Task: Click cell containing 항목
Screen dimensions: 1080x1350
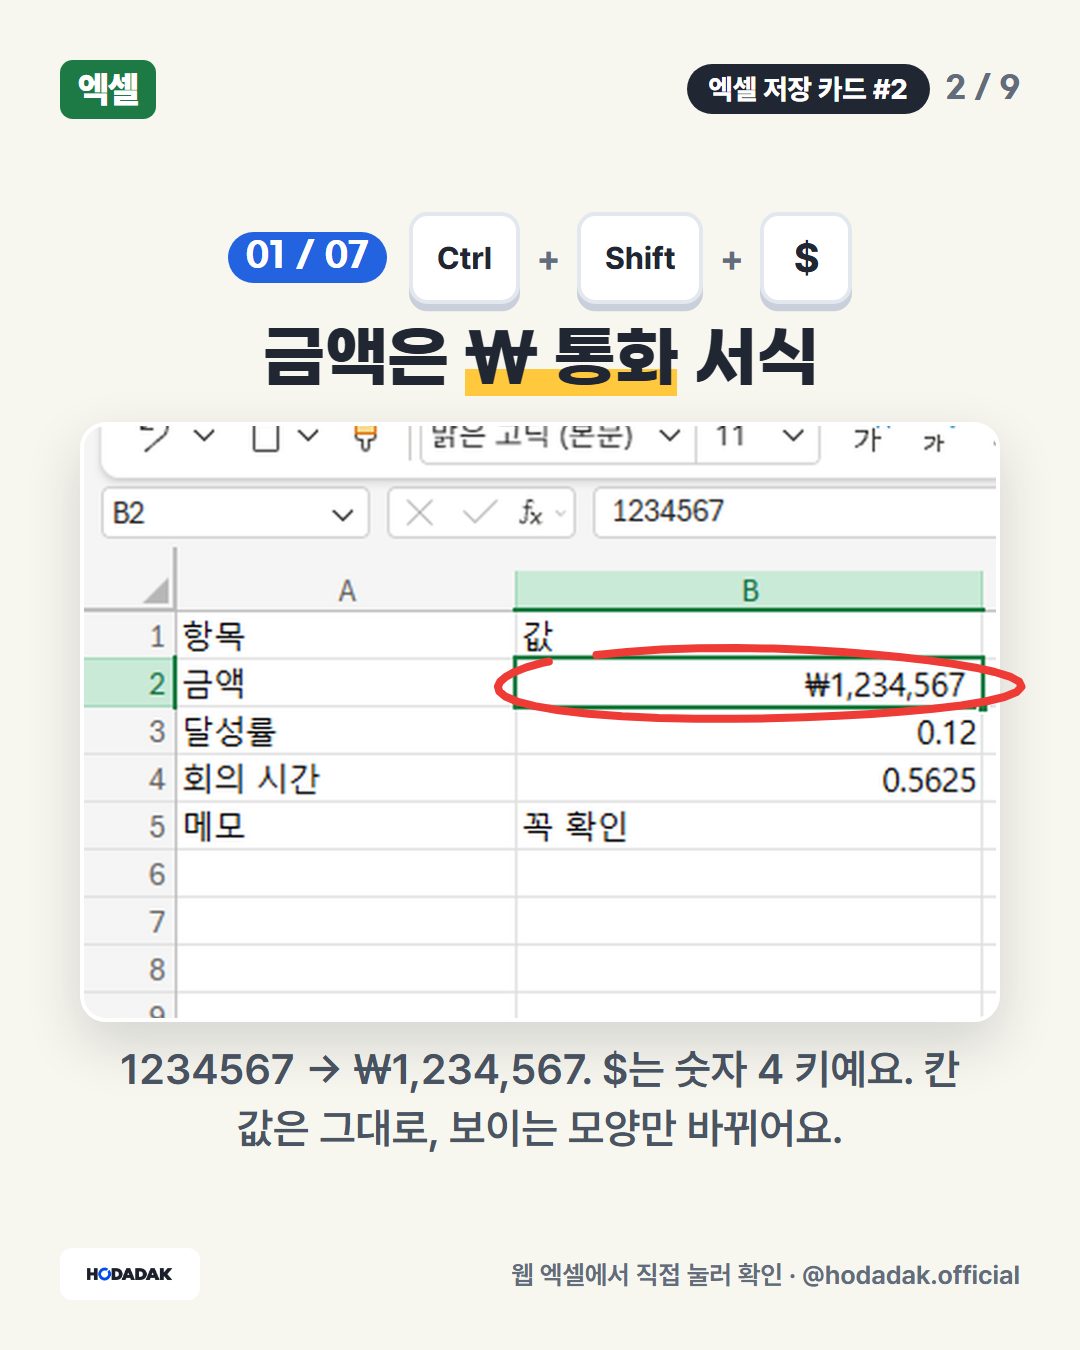Action: coord(346,636)
